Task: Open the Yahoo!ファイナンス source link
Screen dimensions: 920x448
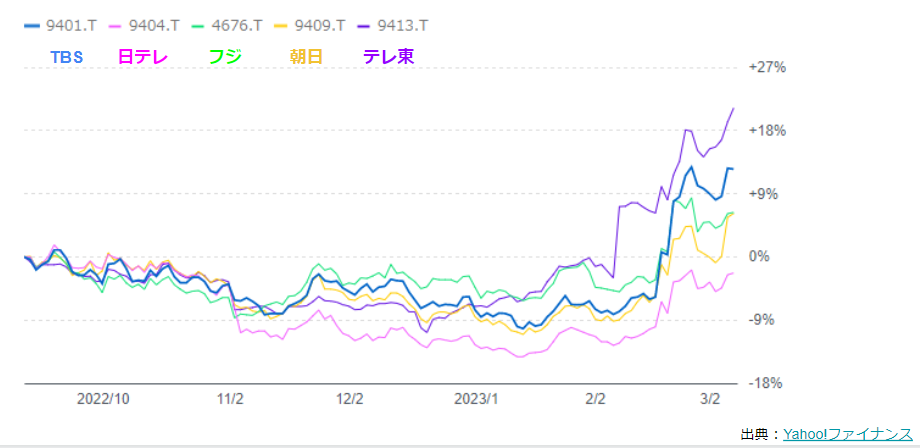Action: pos(847,434)
